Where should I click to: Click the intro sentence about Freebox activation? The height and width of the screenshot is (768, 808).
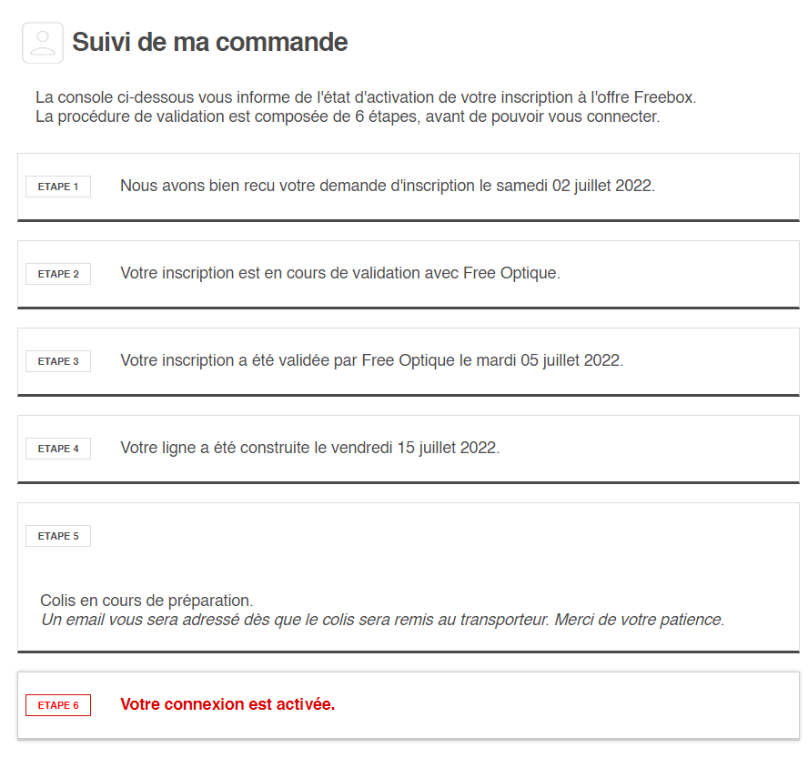[366, 97]
